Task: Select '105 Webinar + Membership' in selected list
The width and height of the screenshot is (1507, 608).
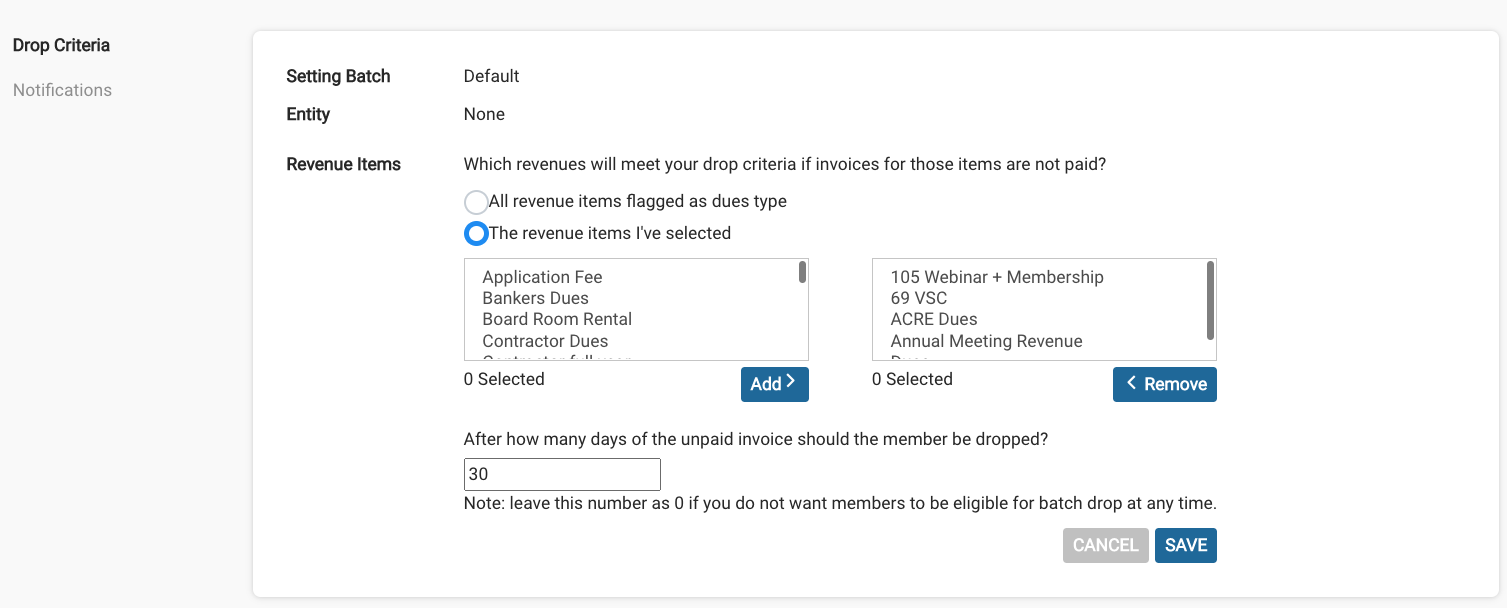Action: (x=996, y=277)
